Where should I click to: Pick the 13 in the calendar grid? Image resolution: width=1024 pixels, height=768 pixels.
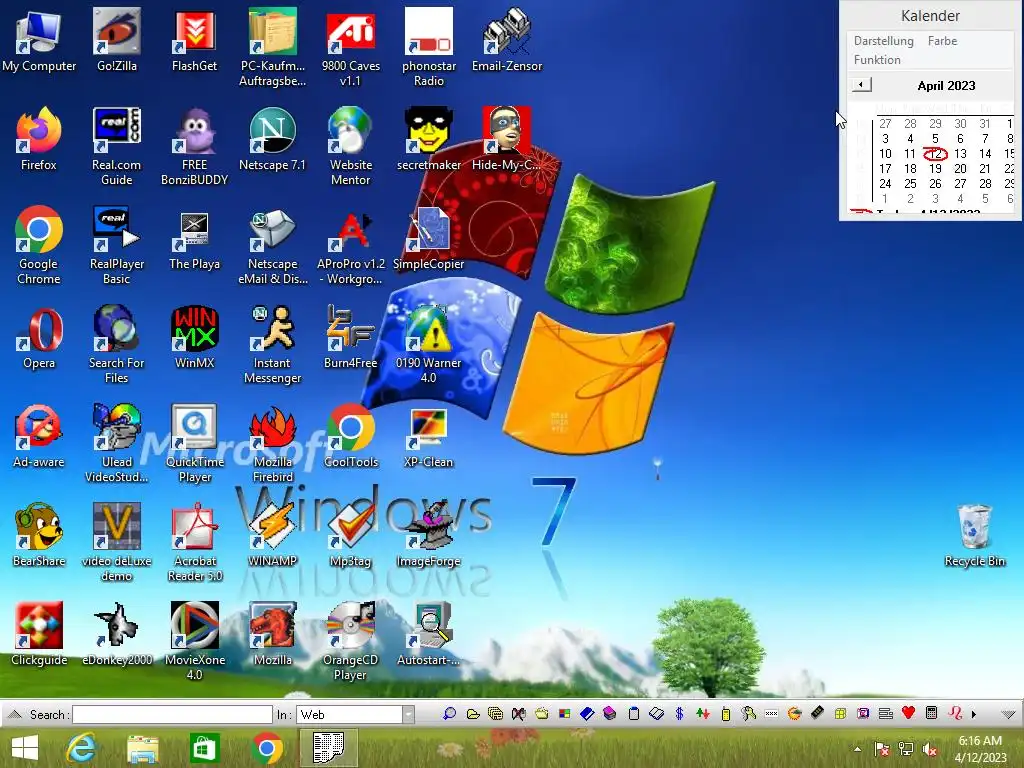pos(960,153)
